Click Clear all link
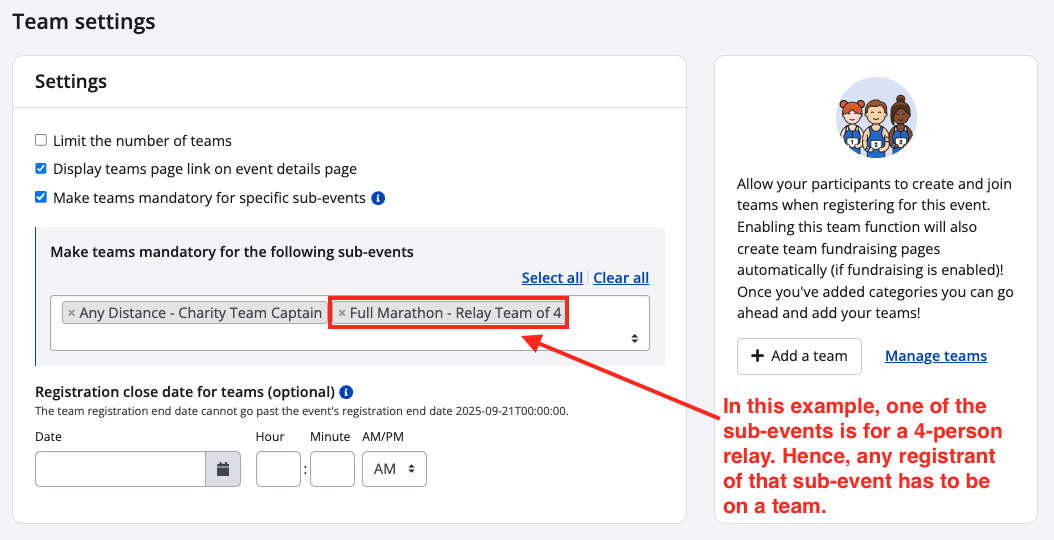The image size is (1054, 540). pyautogui.click(x=621, y=278)
